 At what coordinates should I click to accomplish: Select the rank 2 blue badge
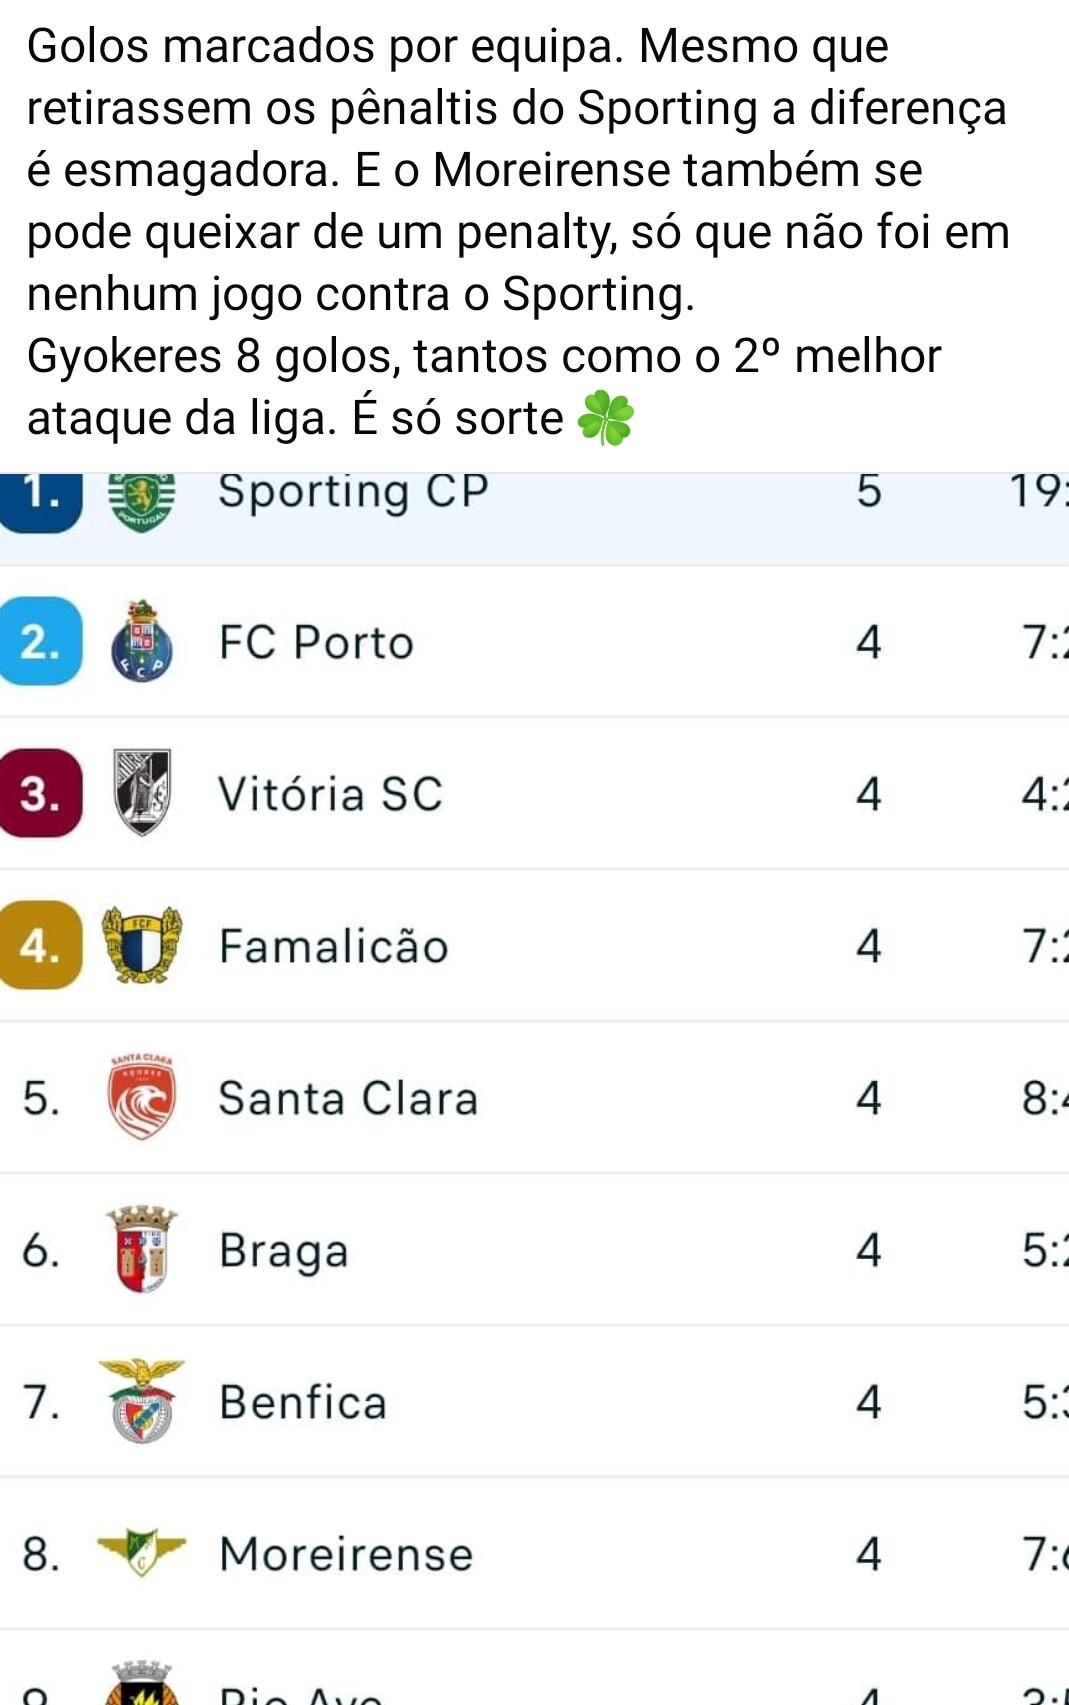[x=41, y=641]
